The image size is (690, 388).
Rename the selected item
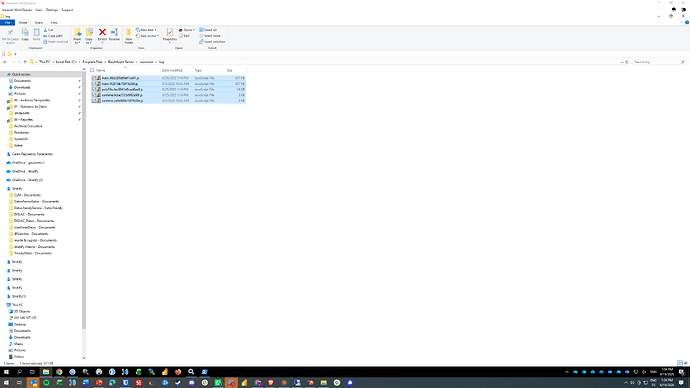coord(114,35)
